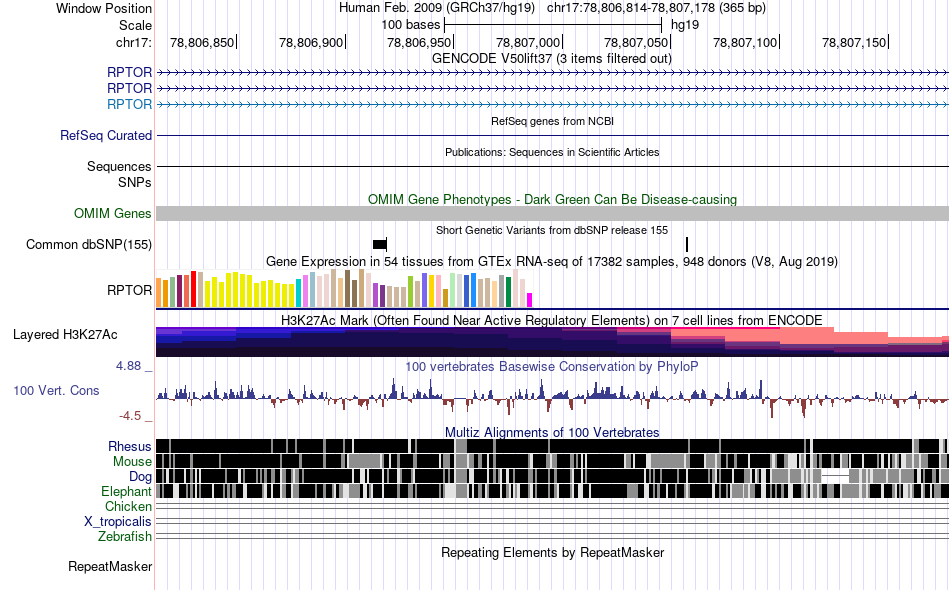950x590 pixels.
Task: Click the Common dbSNP(155) track label
Action: point(88,244)
